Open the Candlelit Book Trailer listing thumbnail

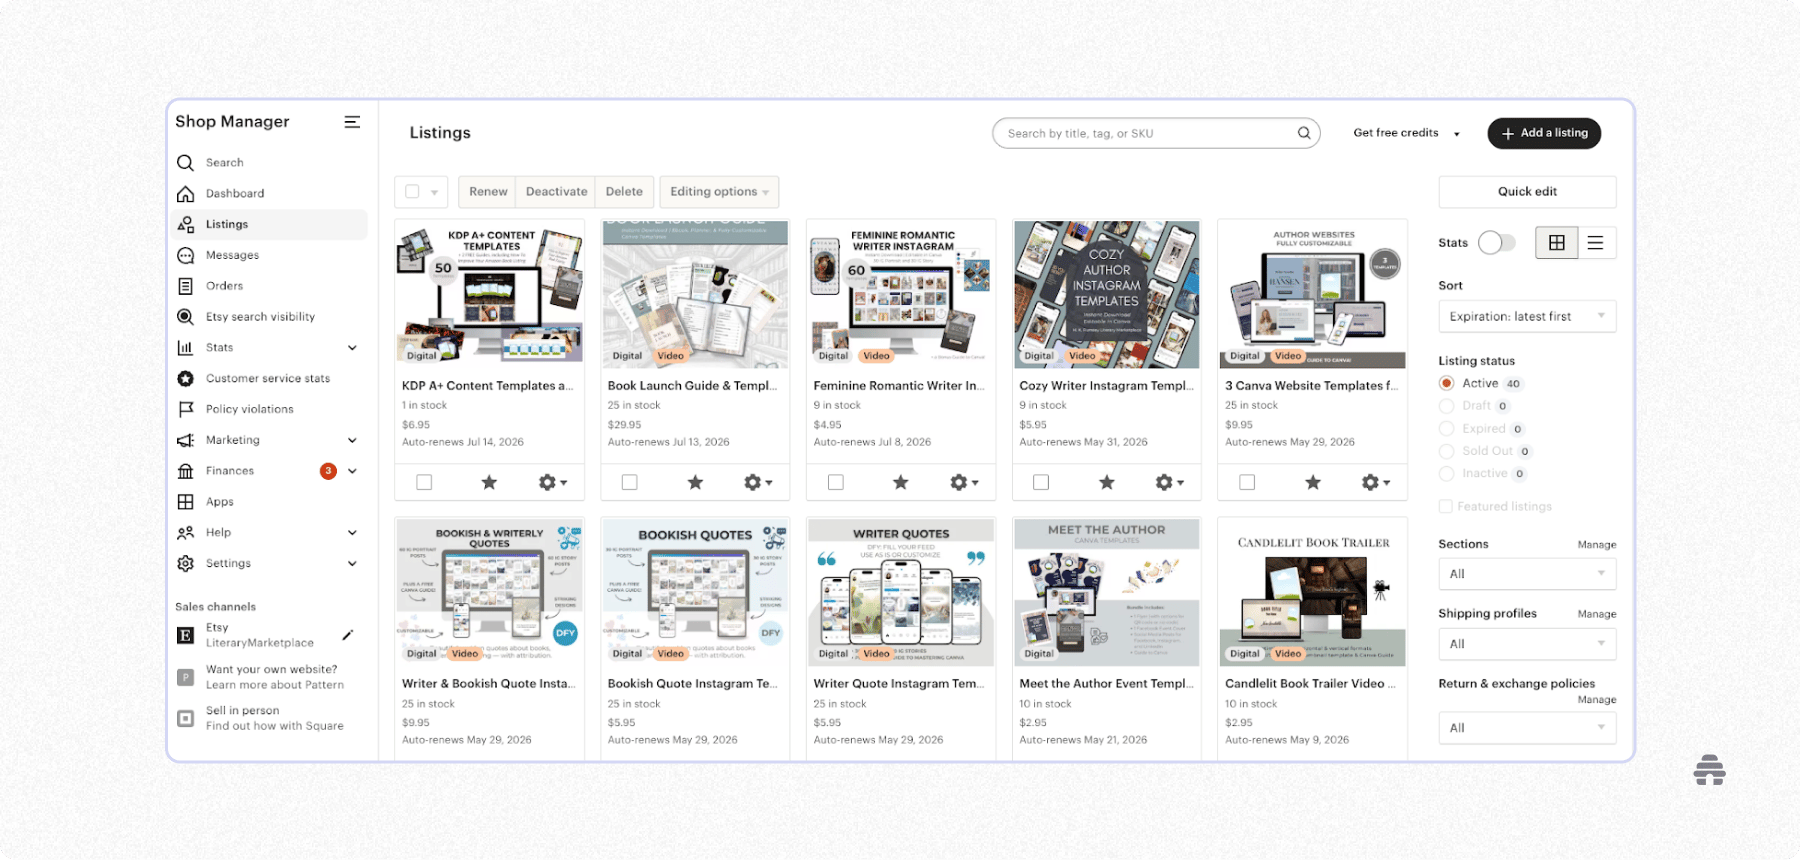[1312, 592]
